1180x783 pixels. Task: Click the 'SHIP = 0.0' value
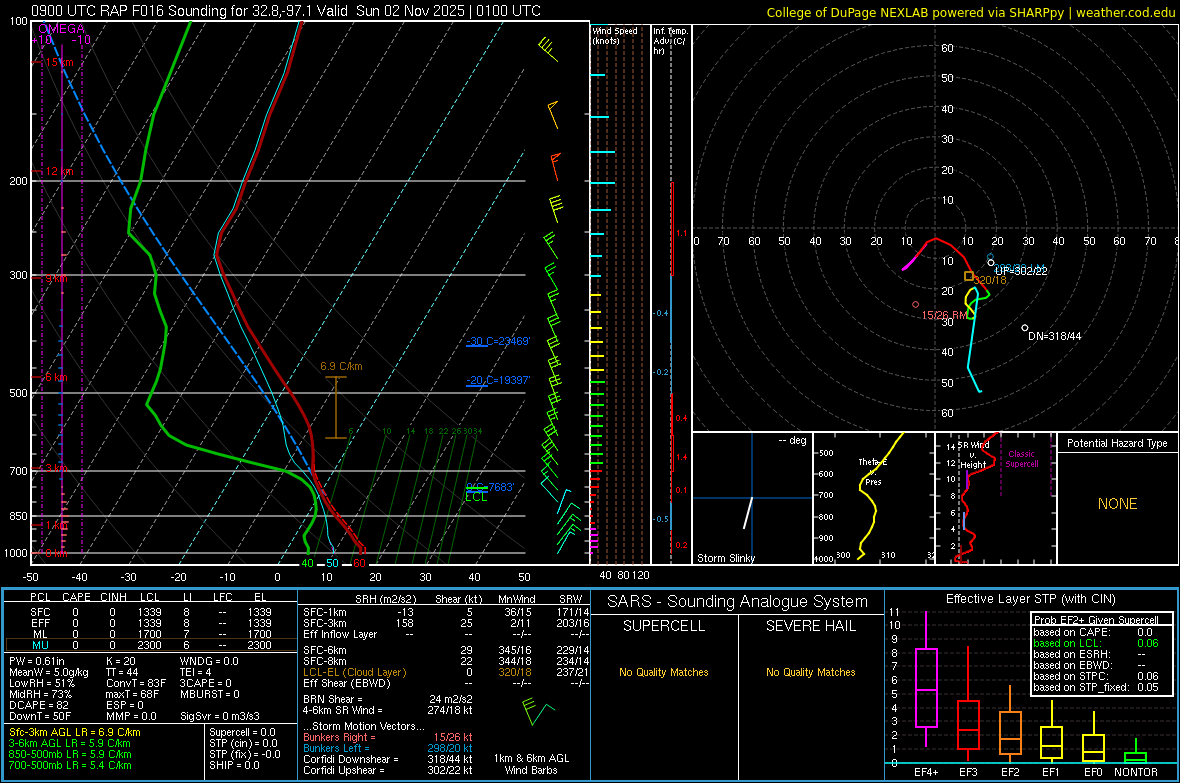[234, 766]
